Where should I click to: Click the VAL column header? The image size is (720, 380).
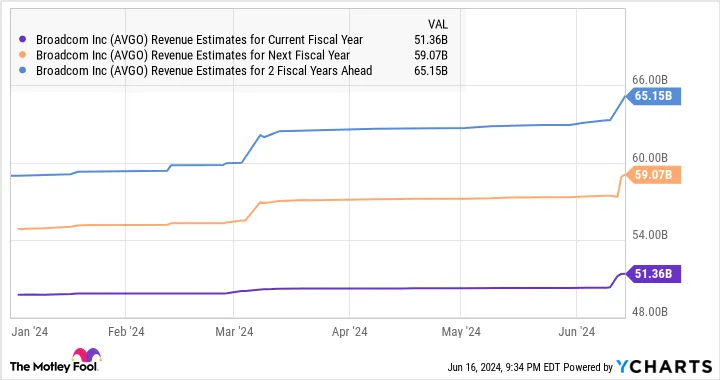438,24
